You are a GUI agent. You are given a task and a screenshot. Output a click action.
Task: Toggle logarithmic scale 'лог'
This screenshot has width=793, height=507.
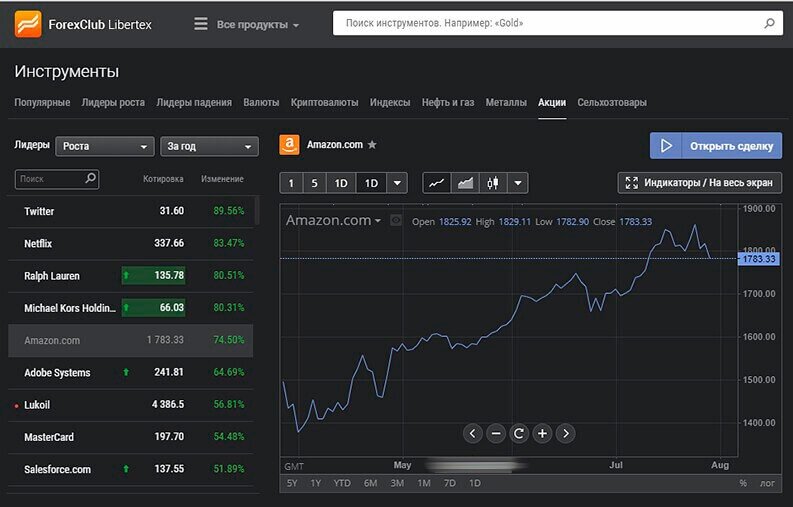click(x=767, y=483)
